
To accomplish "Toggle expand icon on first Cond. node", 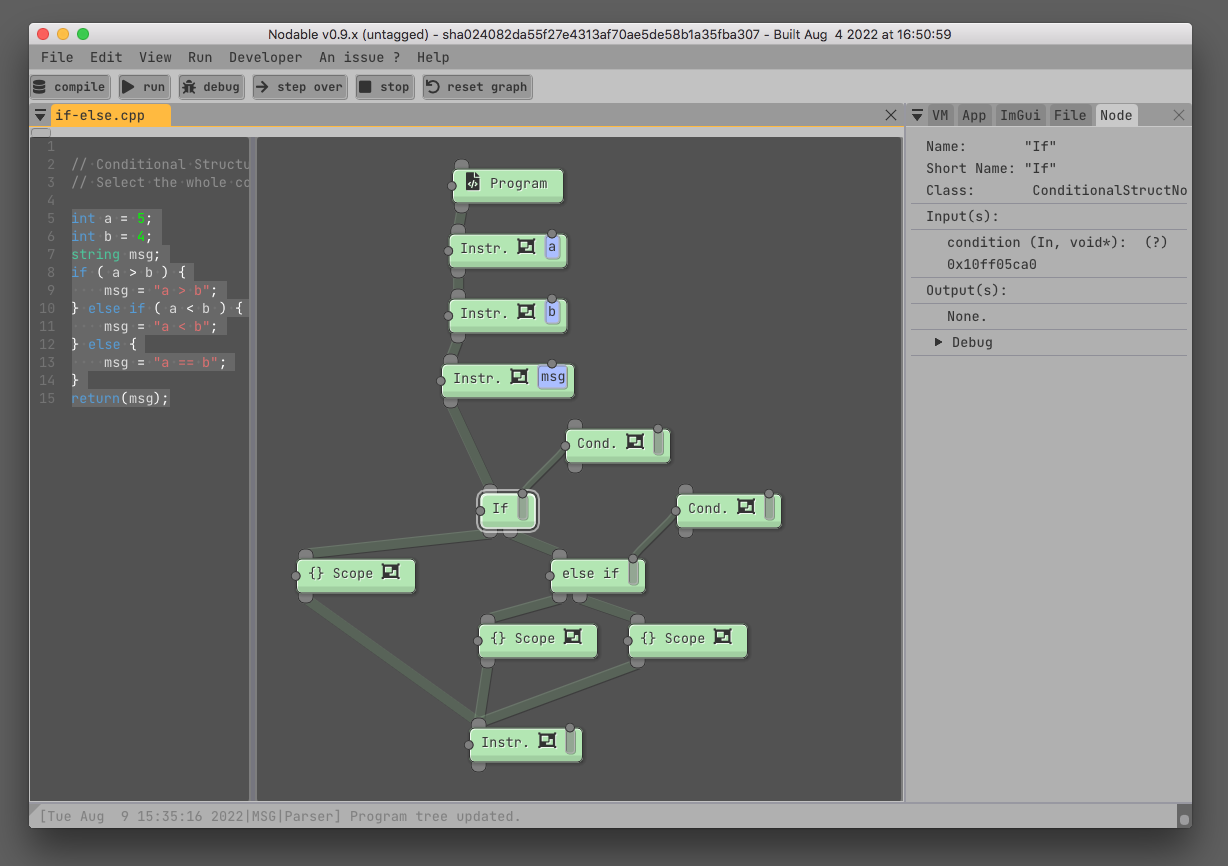I will 635,442.
